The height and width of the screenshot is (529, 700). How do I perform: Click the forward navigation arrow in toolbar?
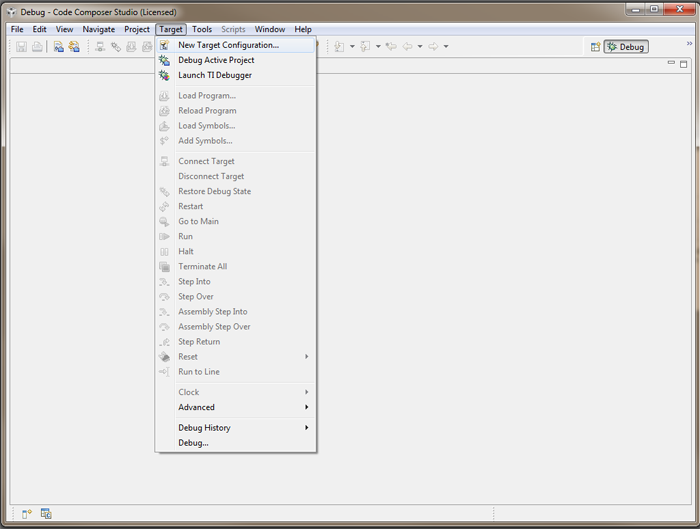pos(433,47)
